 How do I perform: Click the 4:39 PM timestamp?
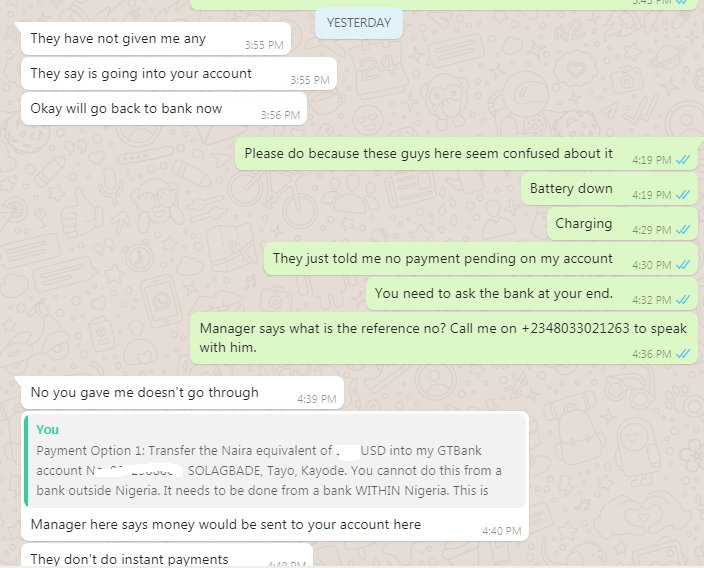tap(317, 399)
